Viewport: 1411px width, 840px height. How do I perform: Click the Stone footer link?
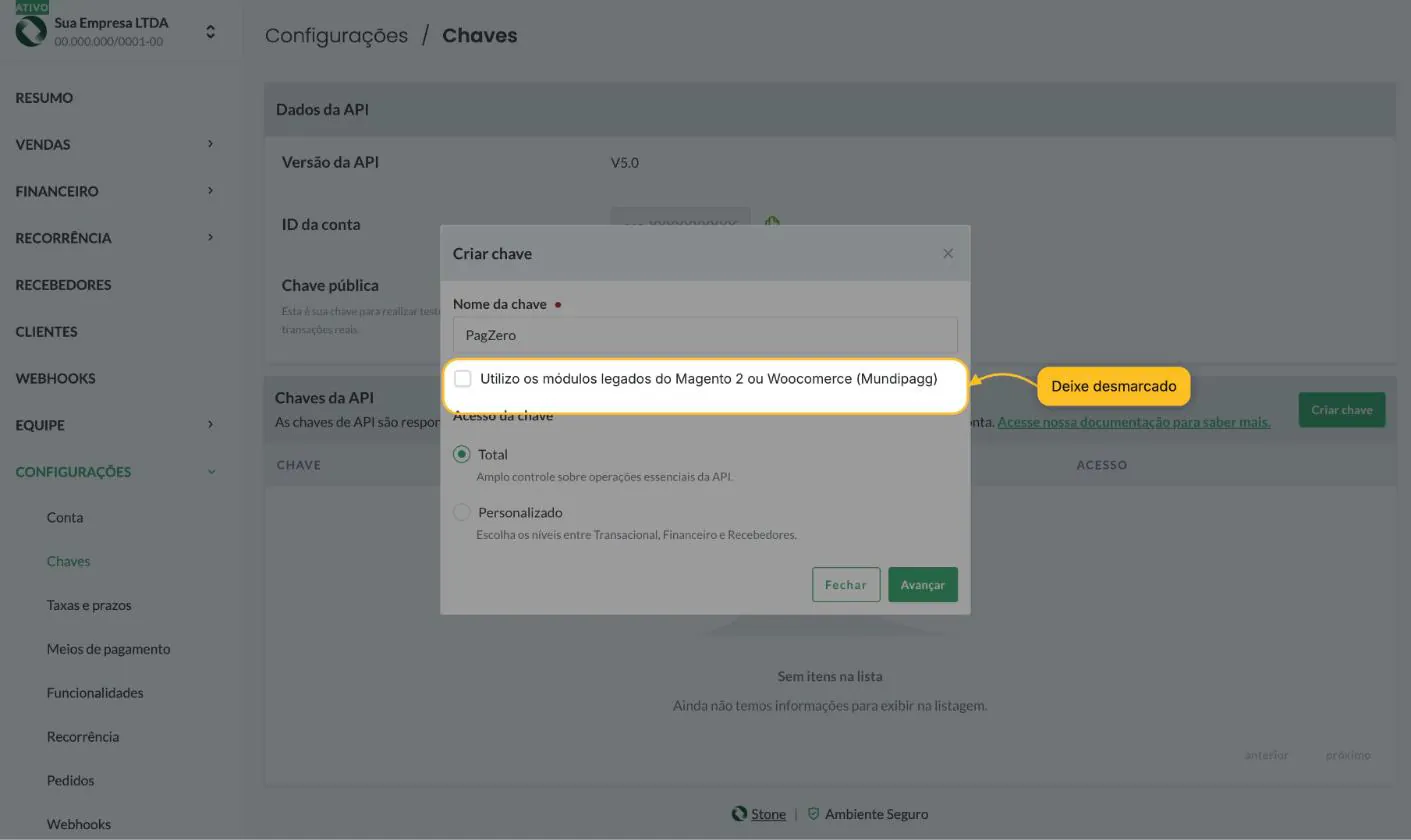pos(768,814)
